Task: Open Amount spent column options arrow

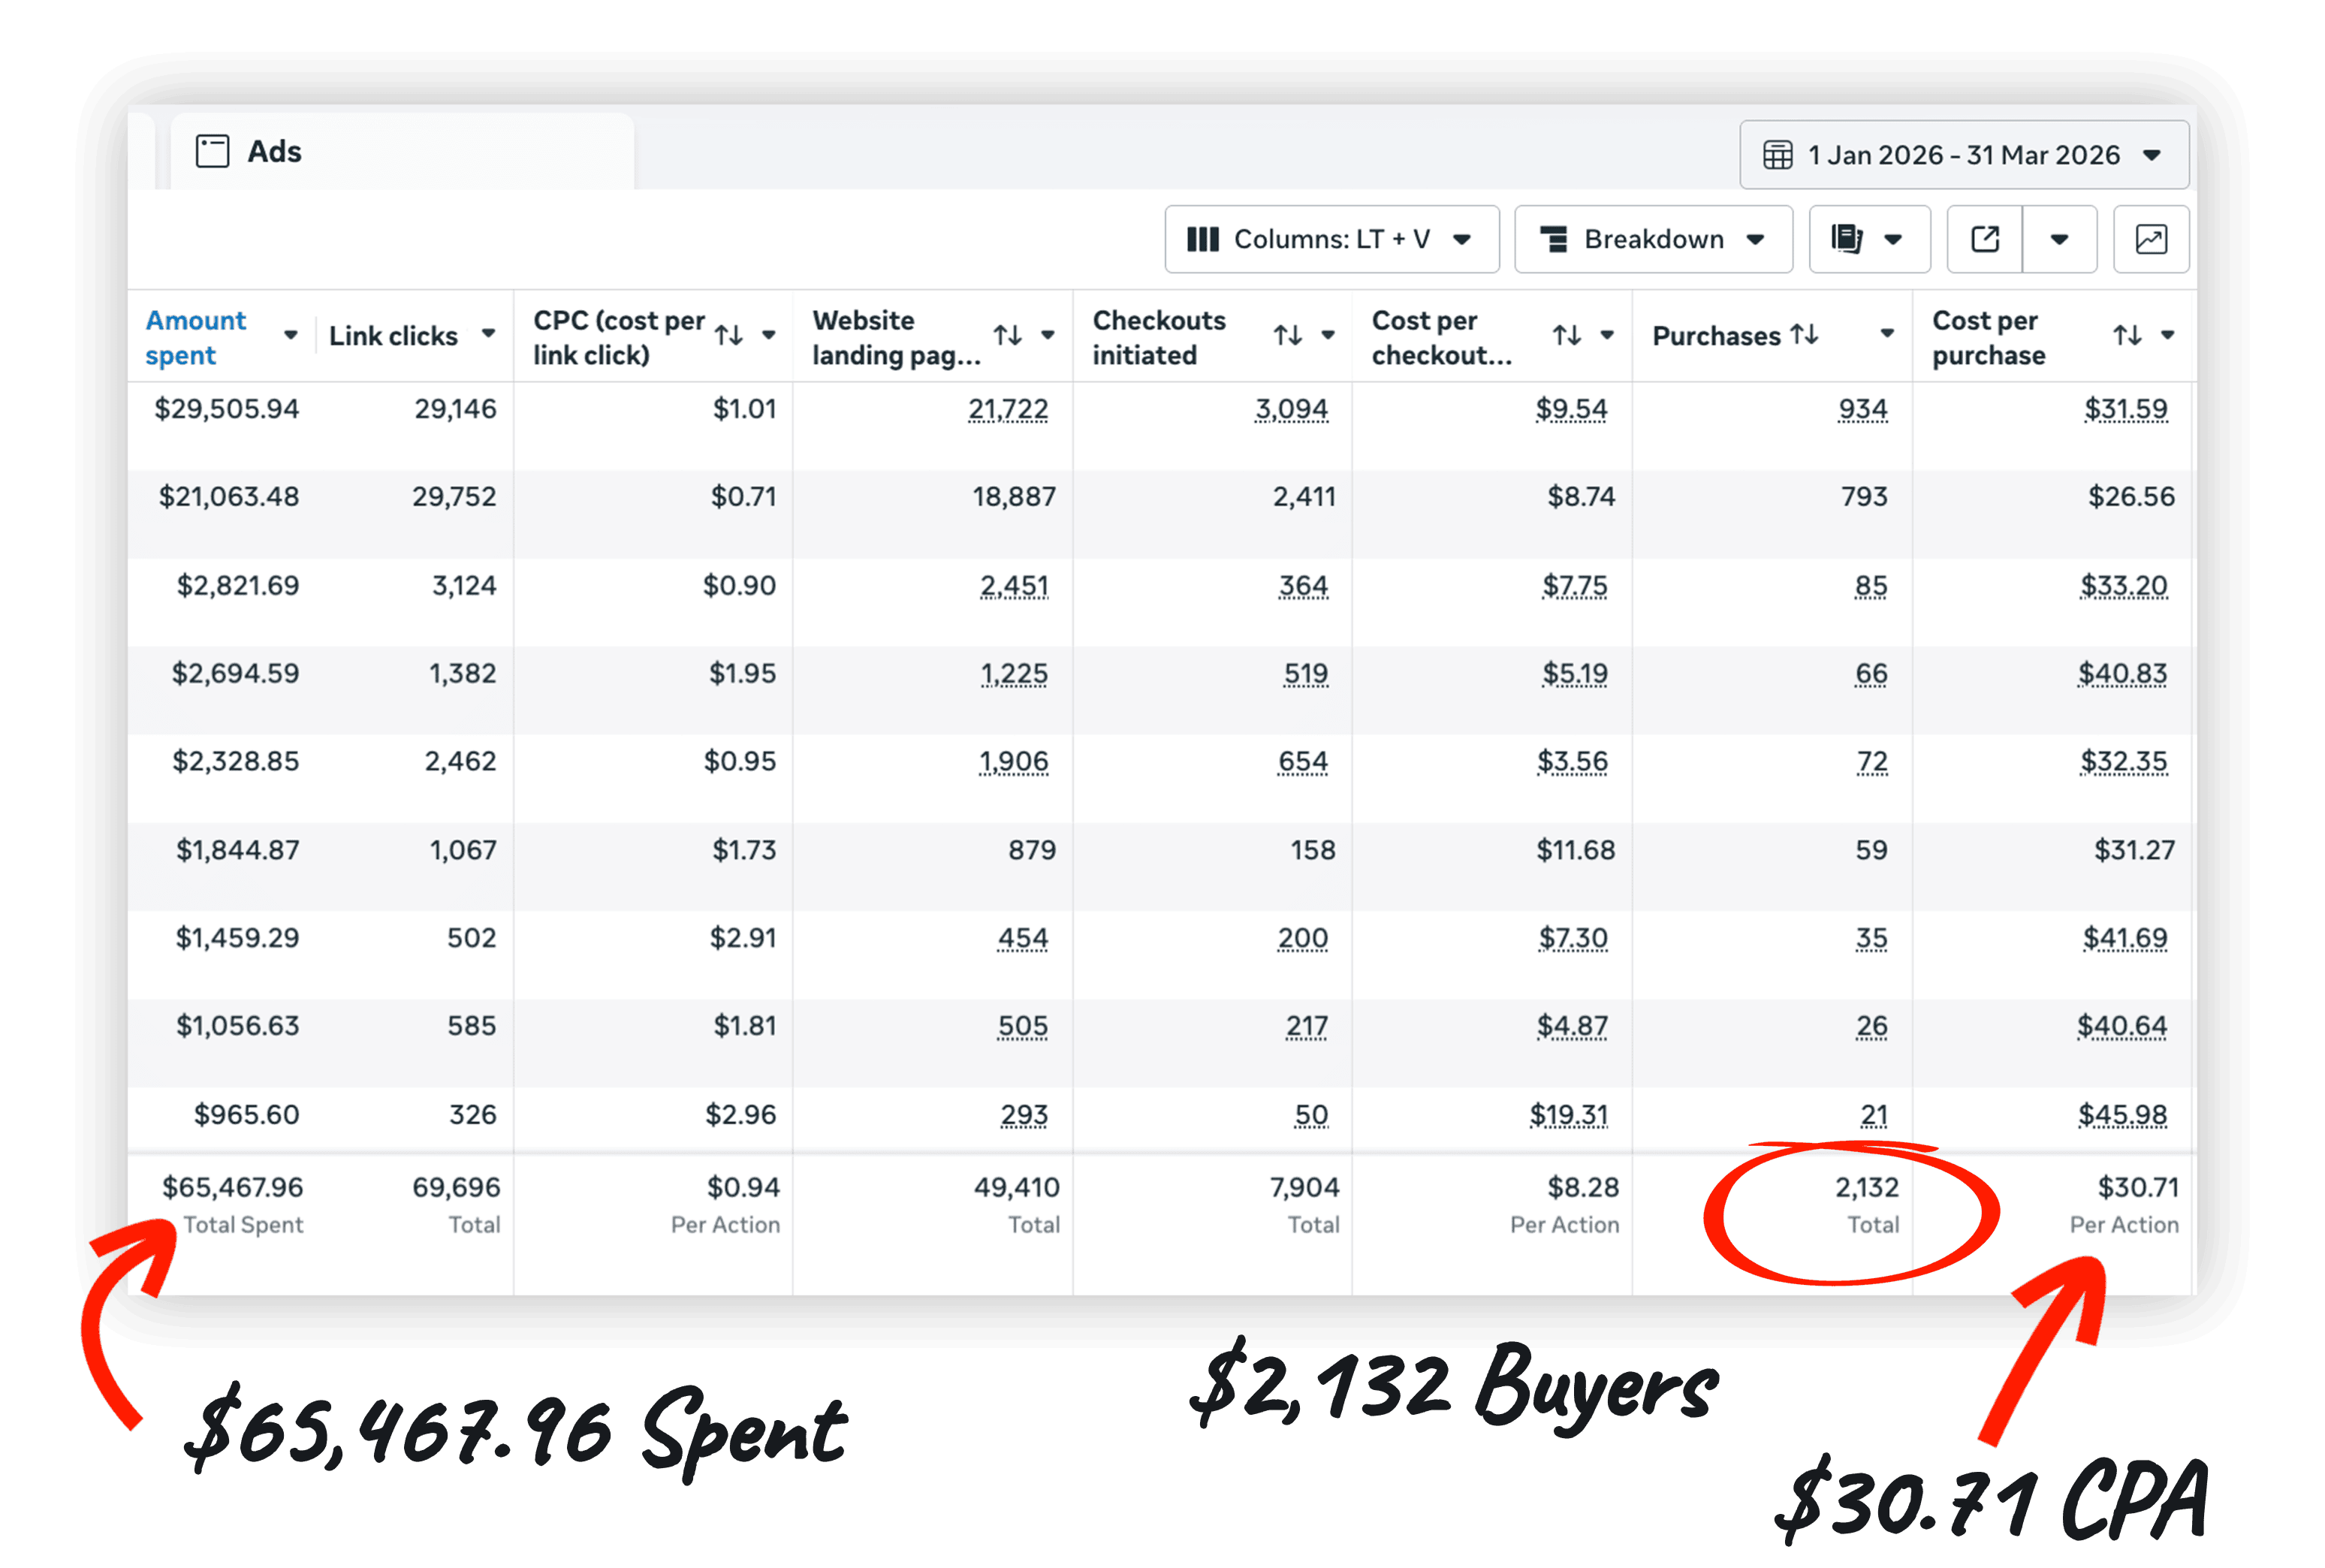Action: pyautogui.click(x=291, y=335)
